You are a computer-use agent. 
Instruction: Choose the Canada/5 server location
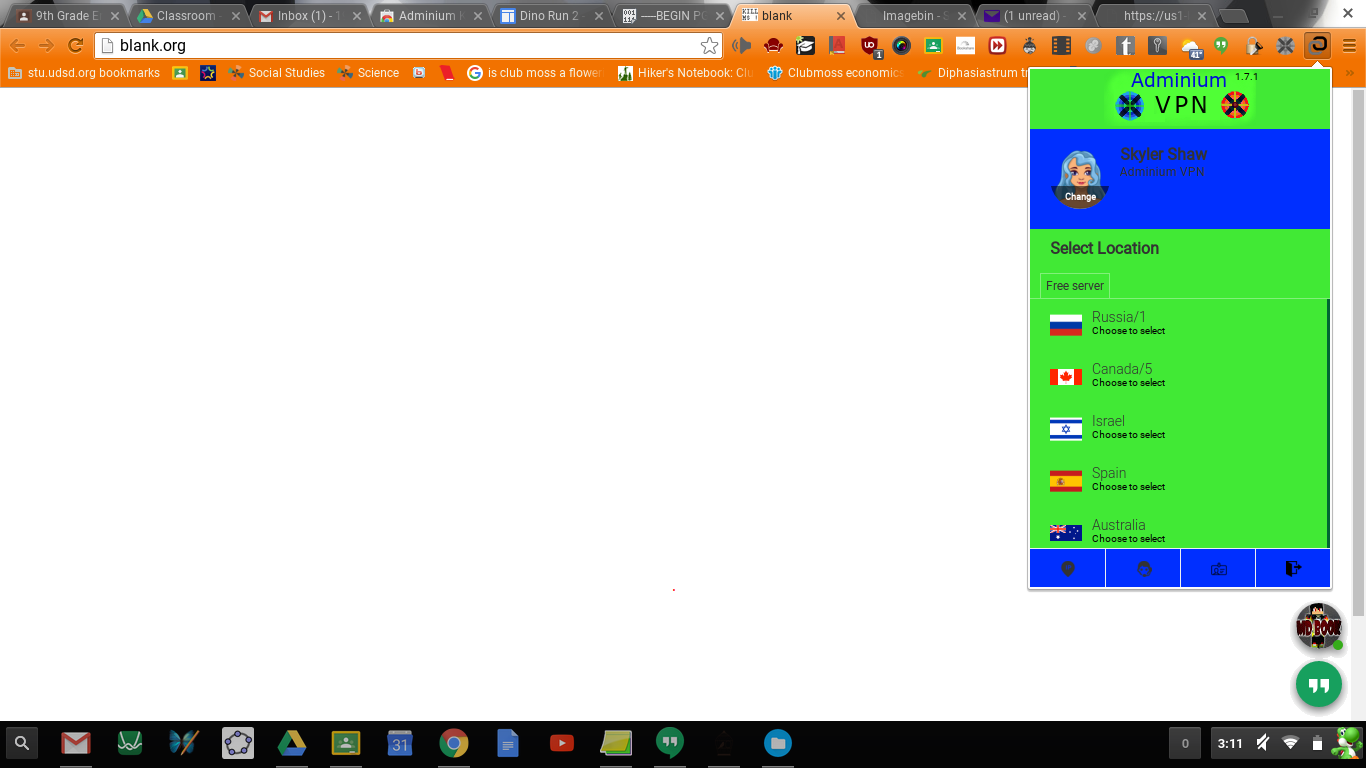tap(1178, 375)
